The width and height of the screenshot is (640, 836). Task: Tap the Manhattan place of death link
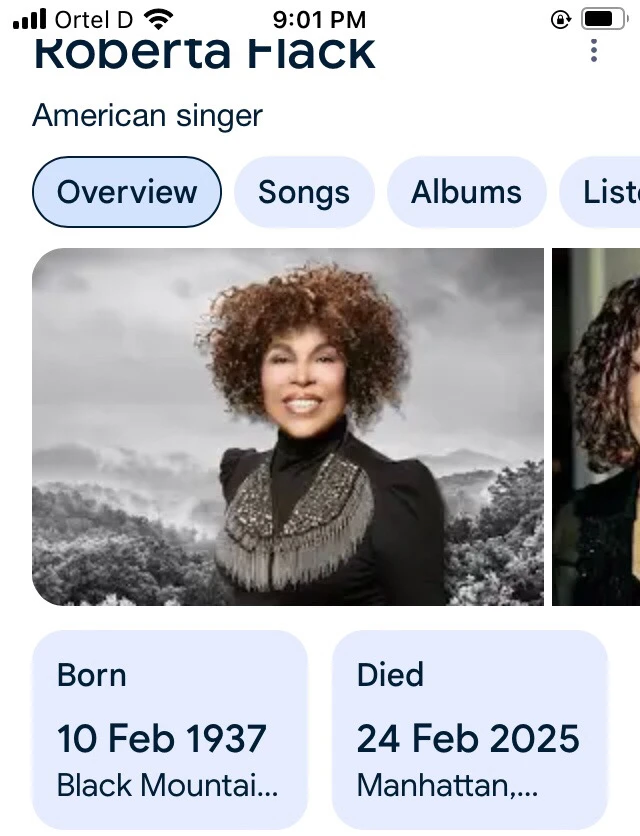coord(447,785)
